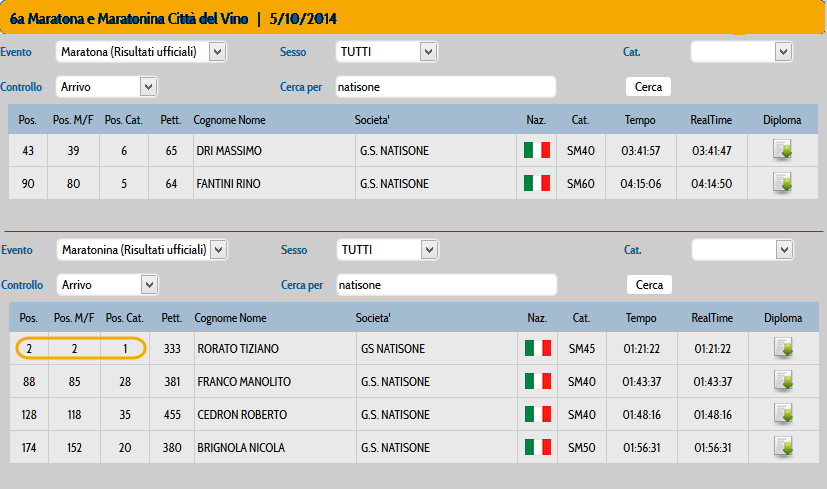Open bottom Controllo Arrivo dropdown
Image resolution: width=827 pixels, height=489 pixels.
[108, 285]
